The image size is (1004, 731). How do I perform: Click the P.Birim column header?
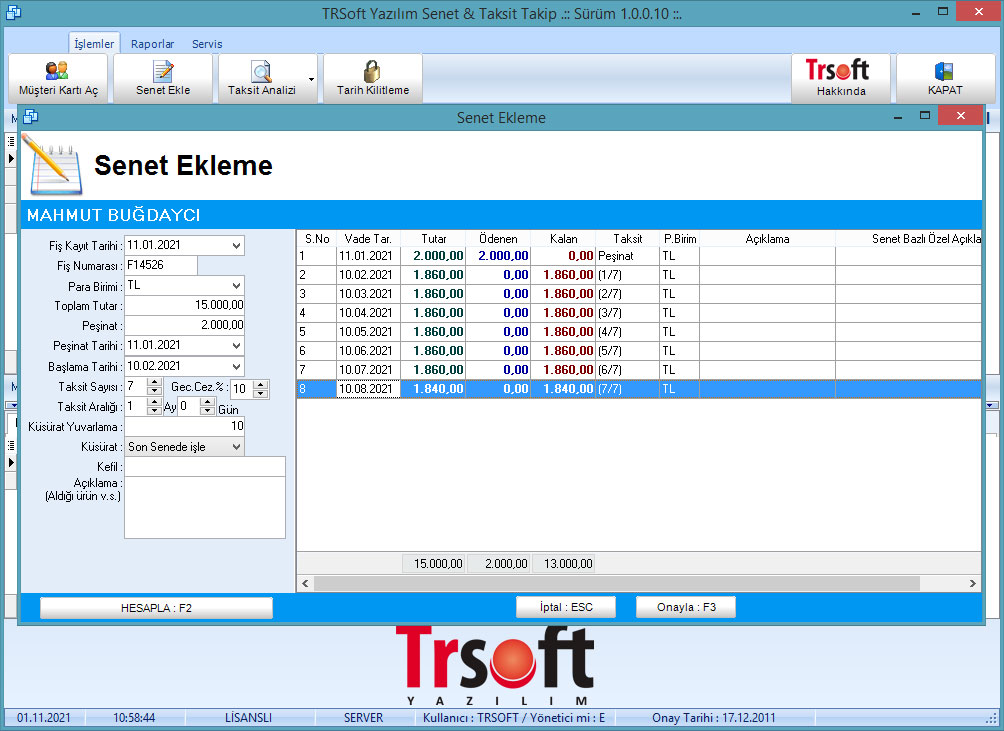coord(679,239)
